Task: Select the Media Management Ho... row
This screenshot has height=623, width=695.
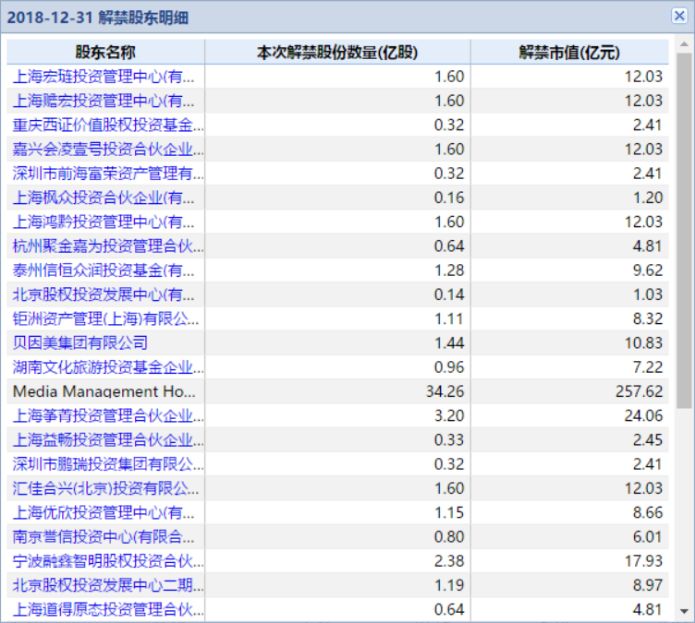Action: point(337,391)
